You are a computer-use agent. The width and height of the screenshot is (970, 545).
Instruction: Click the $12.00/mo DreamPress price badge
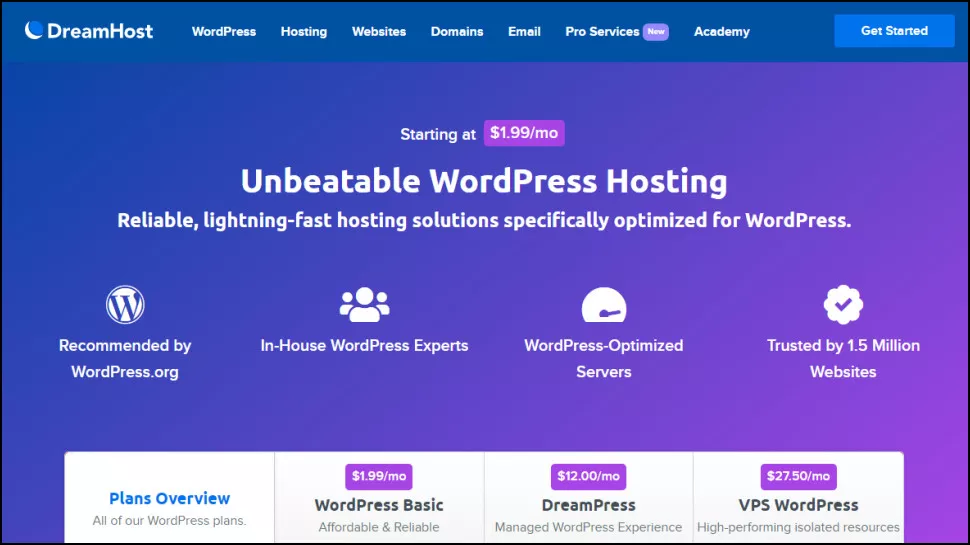(x=588, y=476)
